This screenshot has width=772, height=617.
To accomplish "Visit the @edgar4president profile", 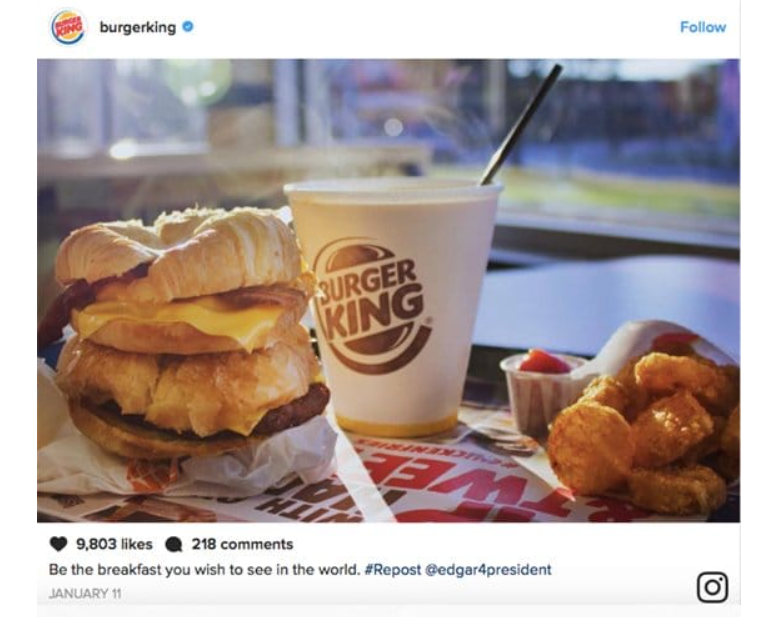I will point(488,570).
